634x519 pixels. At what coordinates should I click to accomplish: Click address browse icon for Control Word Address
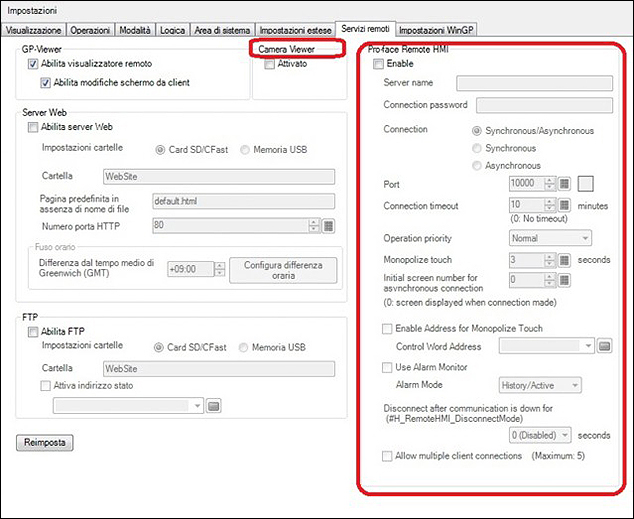(x=604, y=346)
